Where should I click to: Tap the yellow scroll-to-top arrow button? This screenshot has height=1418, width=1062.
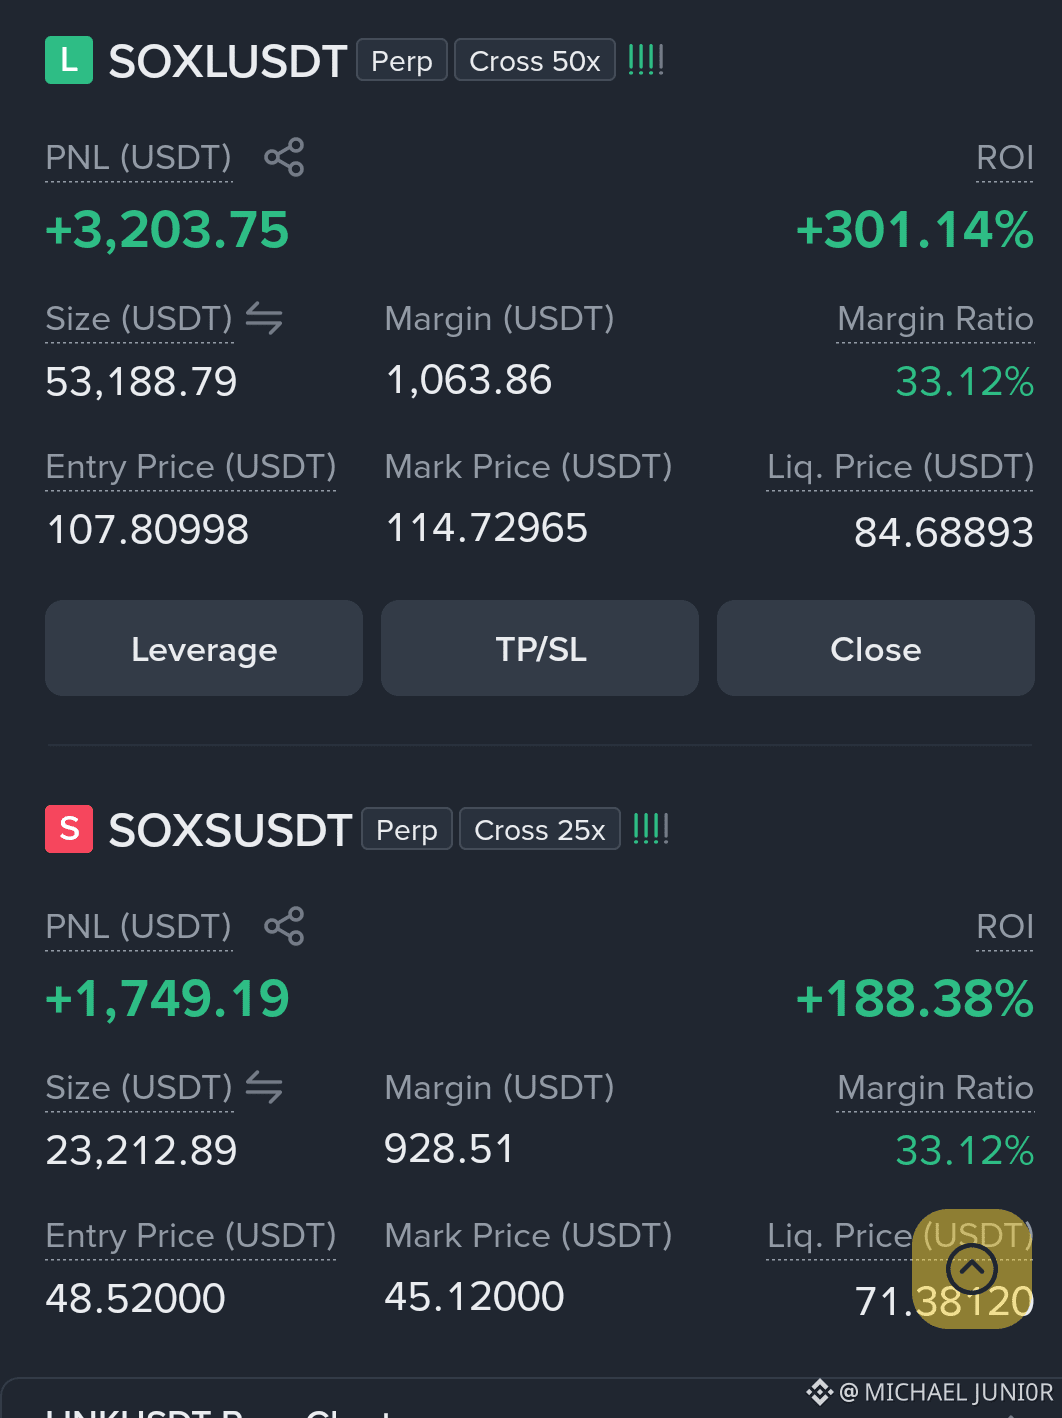[x=972, y=1269]
